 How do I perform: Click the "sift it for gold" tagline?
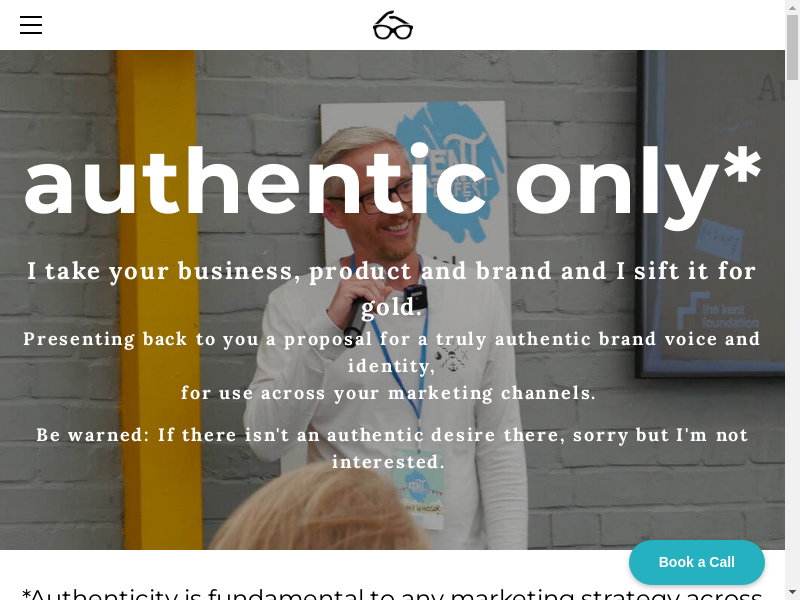tap(392, 288)
